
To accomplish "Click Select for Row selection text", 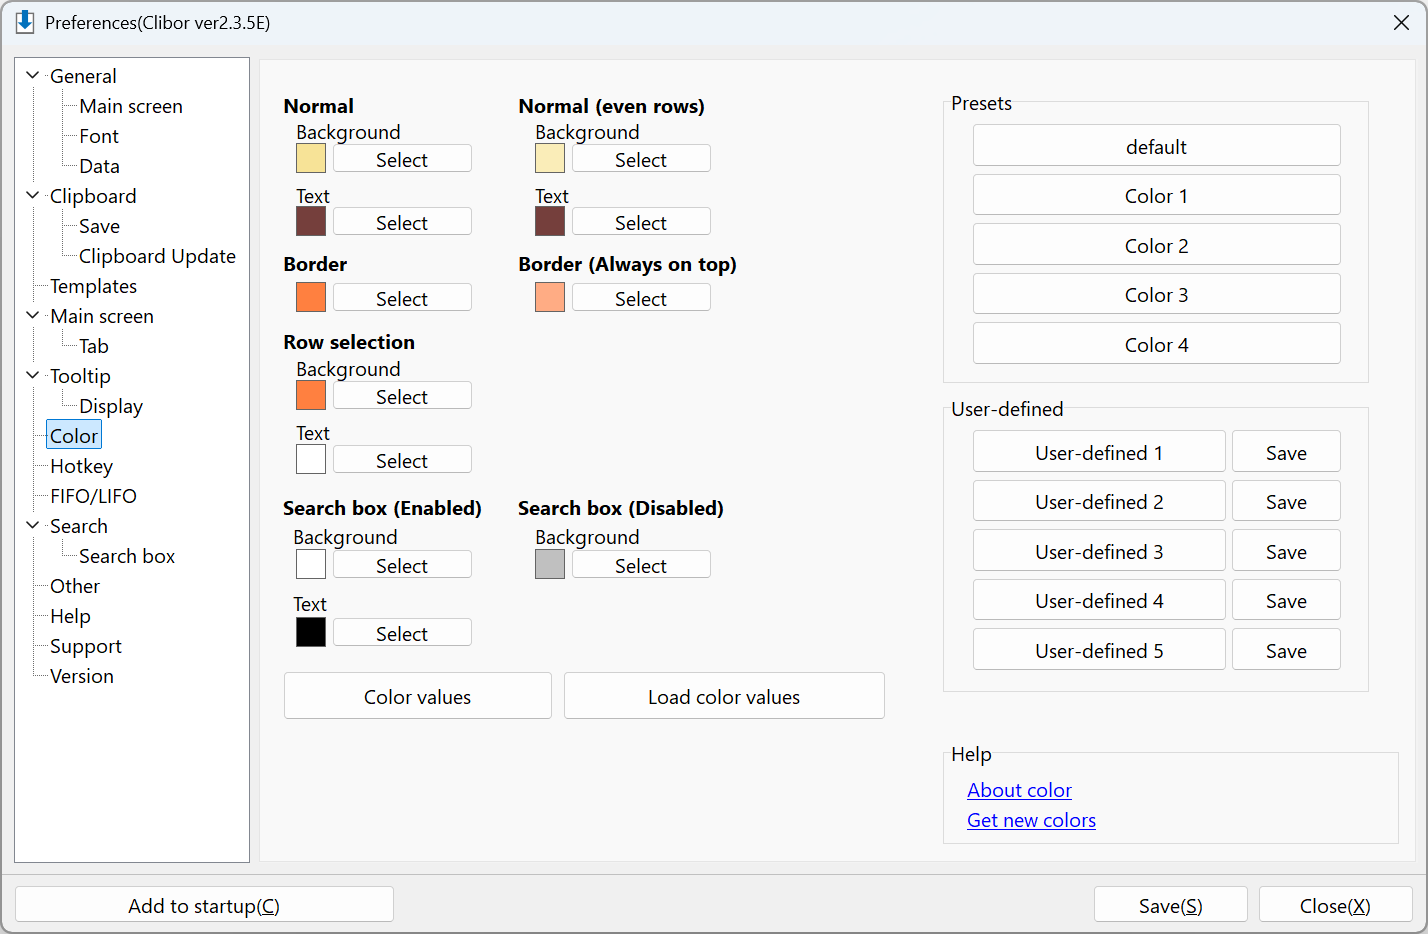I will pyautogui.click(x=402, y=460).
